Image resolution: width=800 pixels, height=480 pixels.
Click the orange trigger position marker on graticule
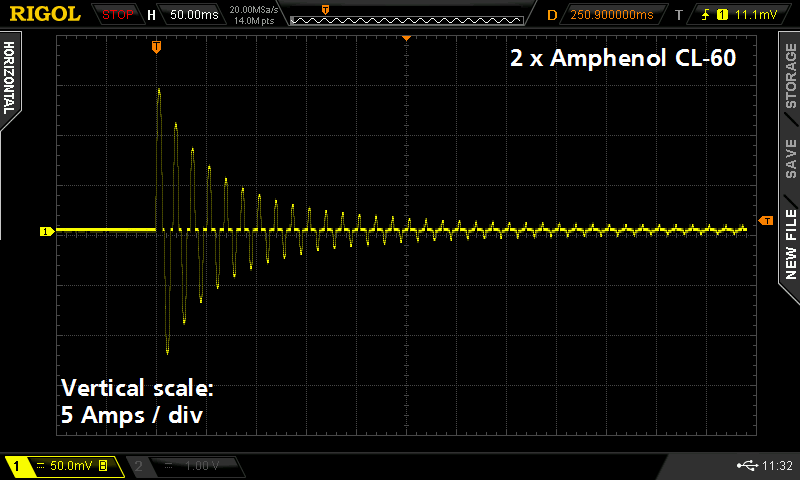click(157, 47)
